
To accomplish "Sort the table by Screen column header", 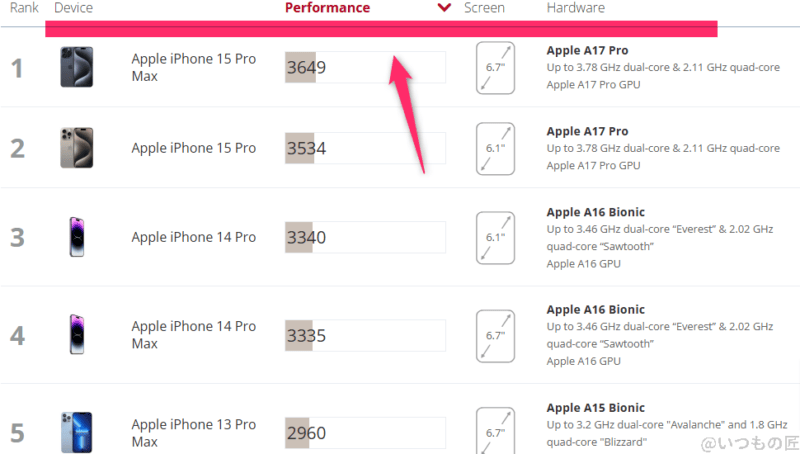I will (x=484, y=8).
